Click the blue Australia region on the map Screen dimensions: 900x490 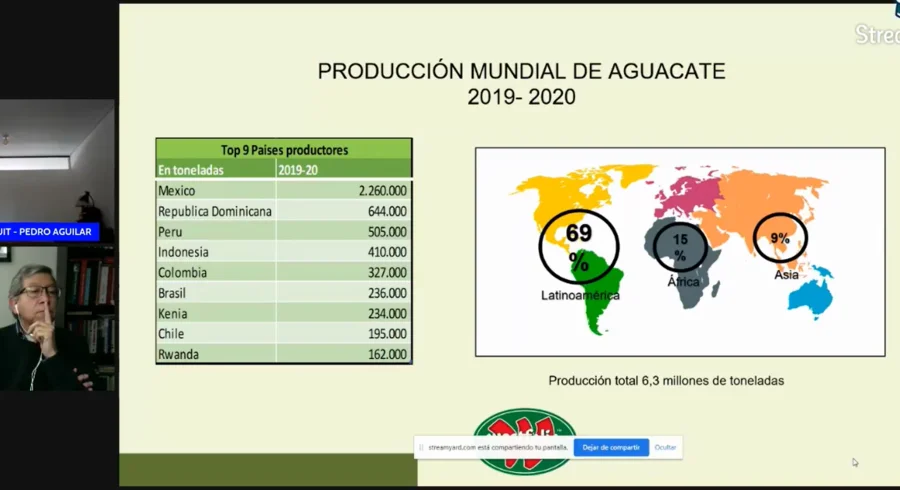coord(810,296)
